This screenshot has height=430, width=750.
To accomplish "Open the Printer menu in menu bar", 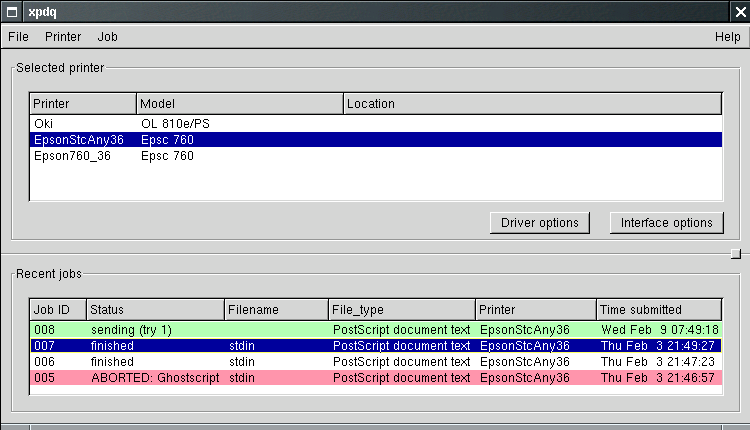I will tap(63, 37).
